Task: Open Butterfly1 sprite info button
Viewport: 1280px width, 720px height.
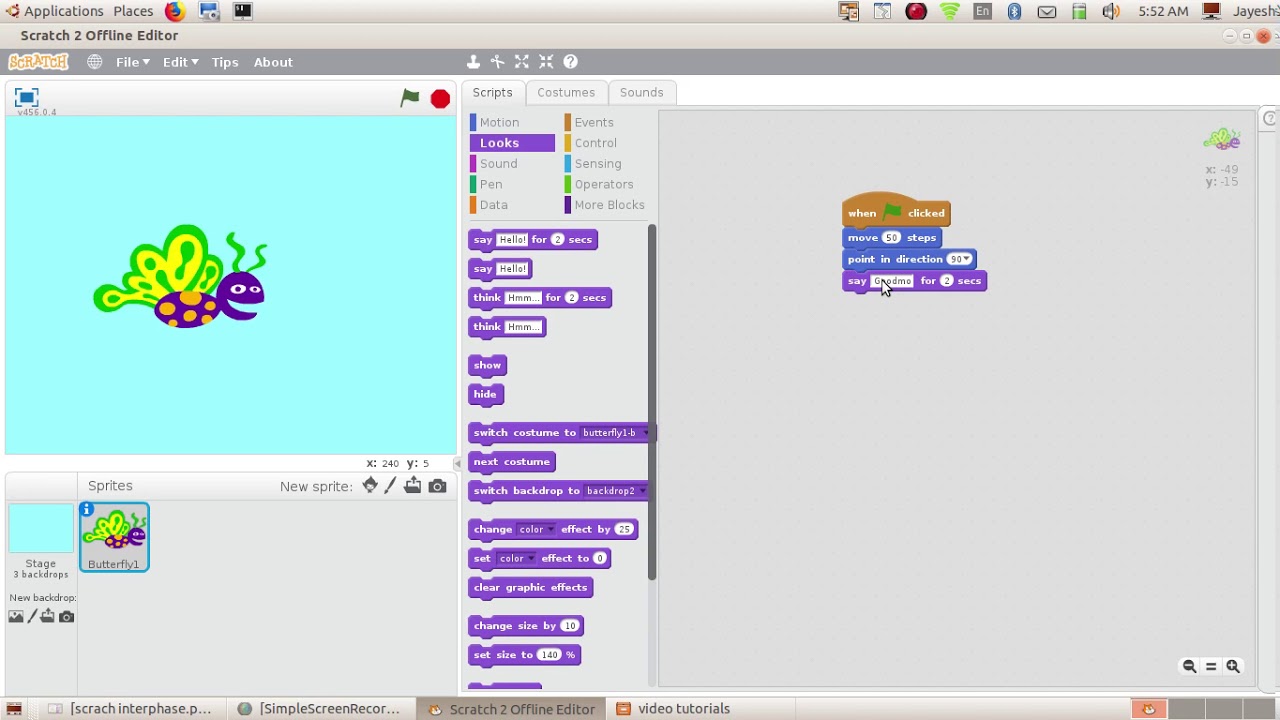Action: (x=87, y=510)
